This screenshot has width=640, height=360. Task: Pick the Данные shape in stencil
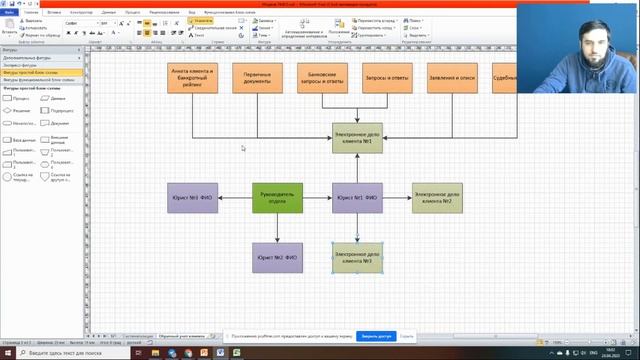click(x=53, y=98)
